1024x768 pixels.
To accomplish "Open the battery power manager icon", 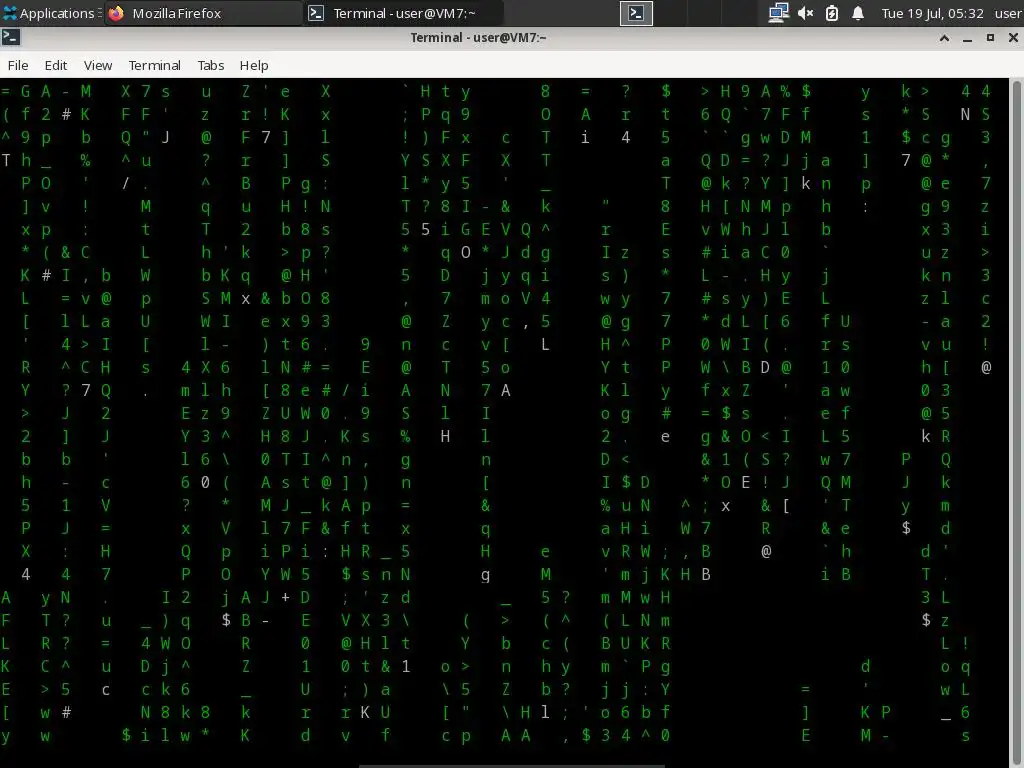I will (831, 13).
